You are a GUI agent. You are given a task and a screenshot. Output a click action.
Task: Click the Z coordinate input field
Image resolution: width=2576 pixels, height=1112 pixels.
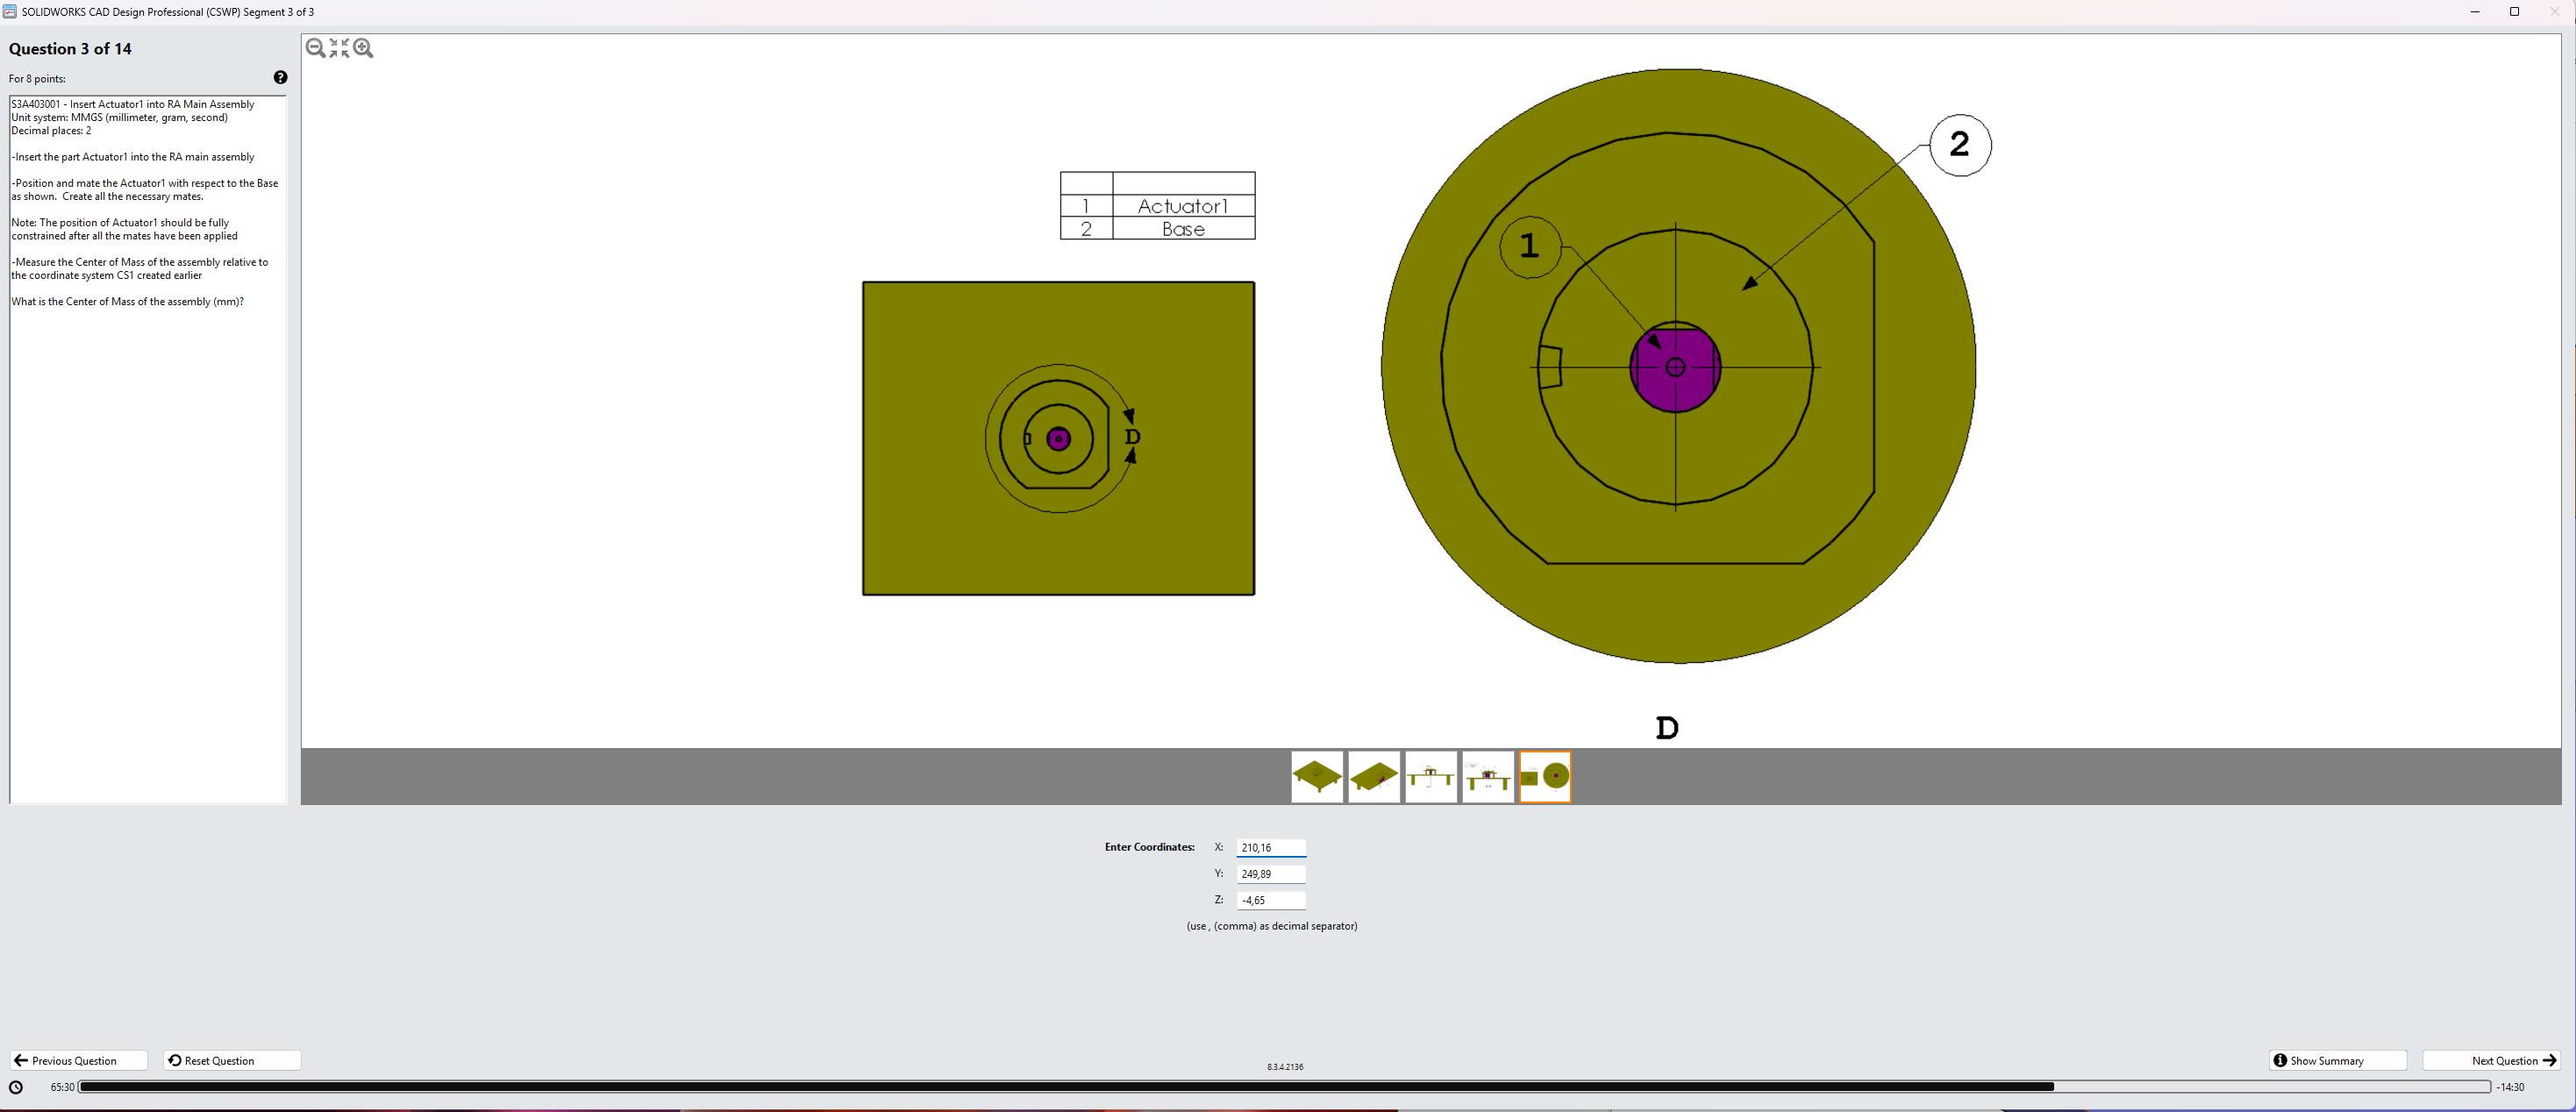point(1270,900)
